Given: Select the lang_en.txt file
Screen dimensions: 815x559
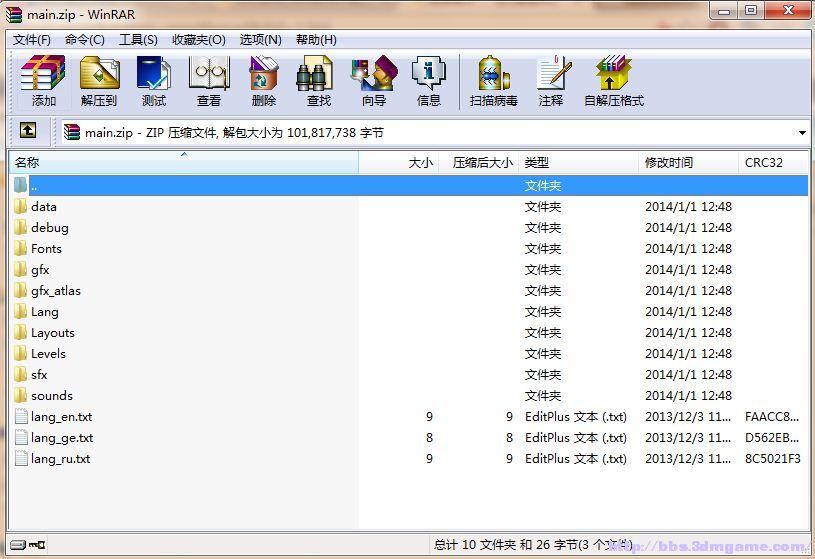Looking at the screenshot, I should (x=61, y=417).
